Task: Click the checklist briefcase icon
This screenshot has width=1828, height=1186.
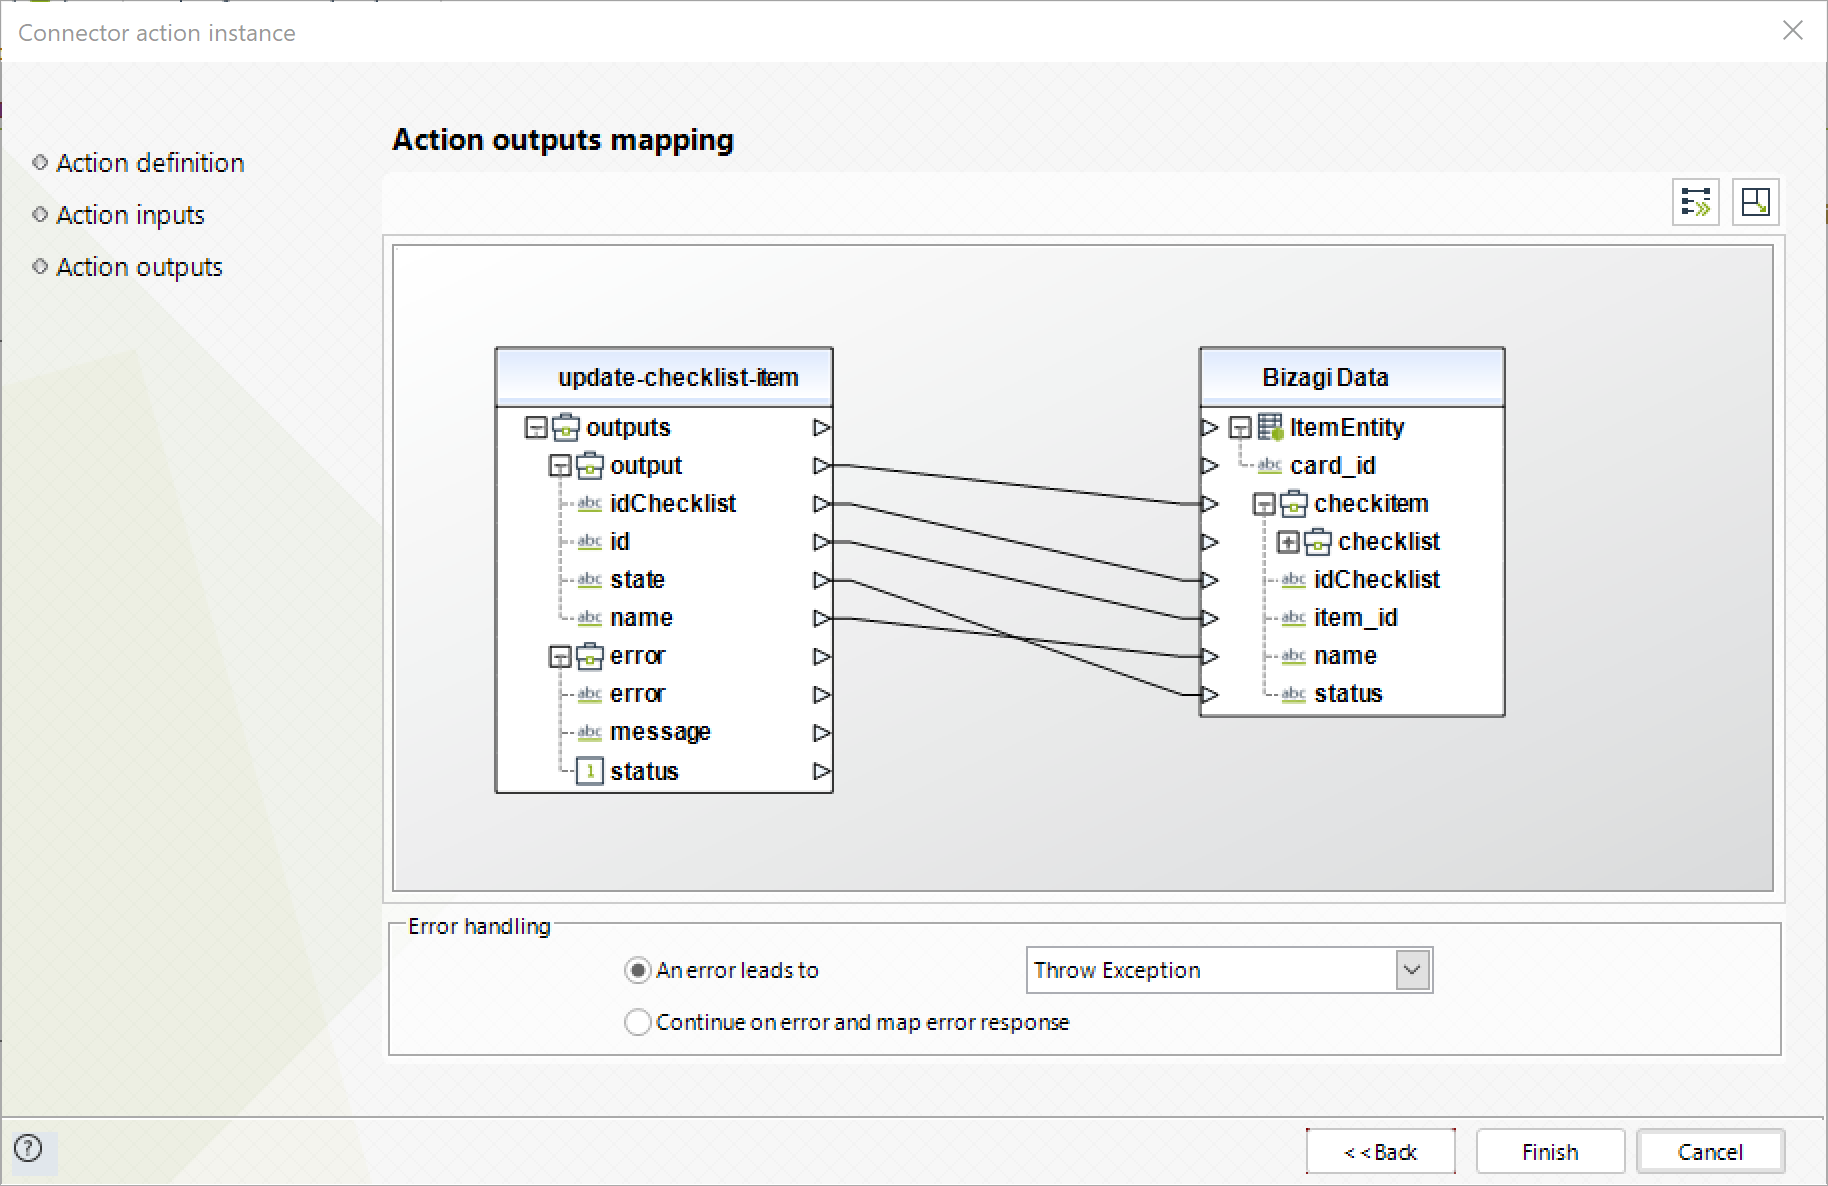Action: point(1318,541)
